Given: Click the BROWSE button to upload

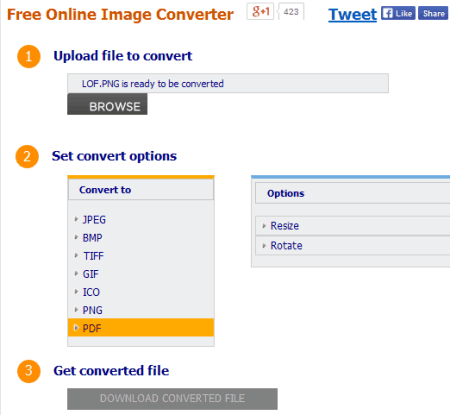Looking at the screenshot, I should (107, 104).
